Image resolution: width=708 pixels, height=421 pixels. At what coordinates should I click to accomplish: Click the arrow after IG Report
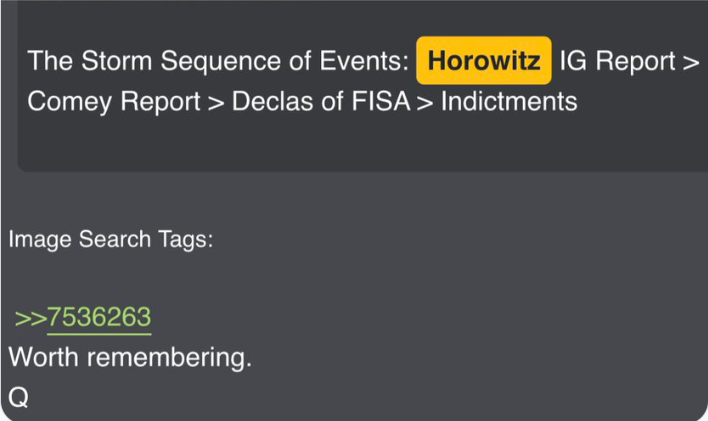(x=691, y=62)
